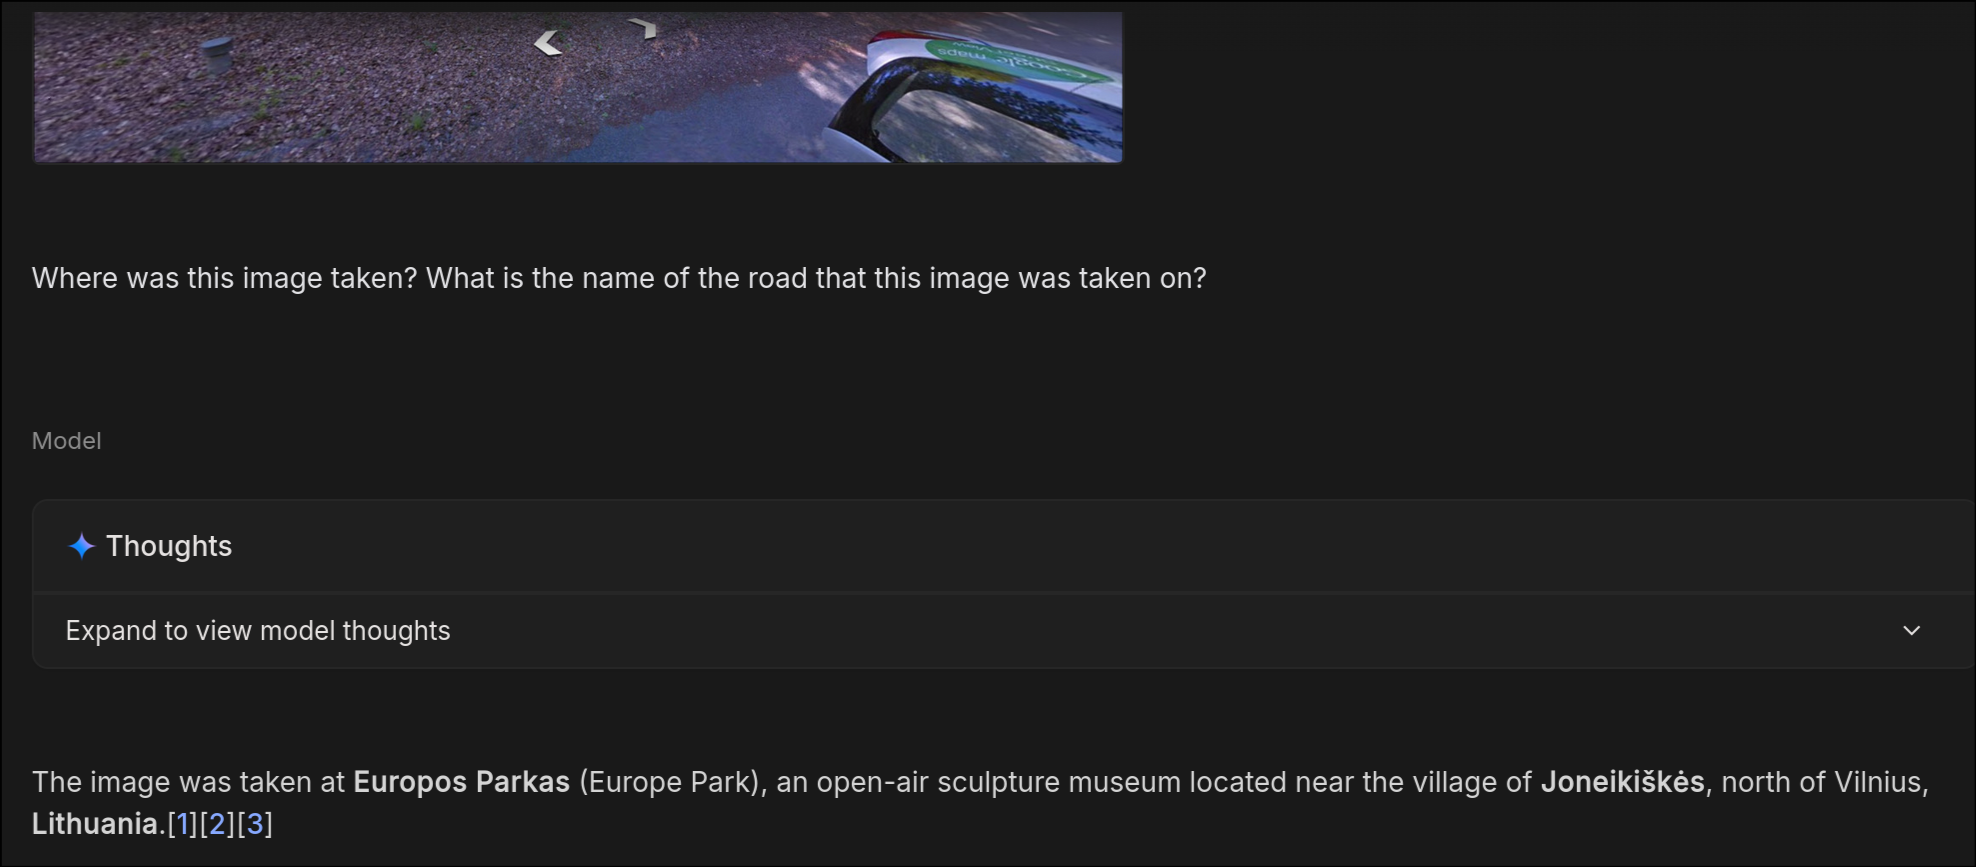Viewport: 1976px width, 867px height.
Task: Click the bold "Joneikiškės" village name
Action: pyautogui.click(x=1621, y=782)
